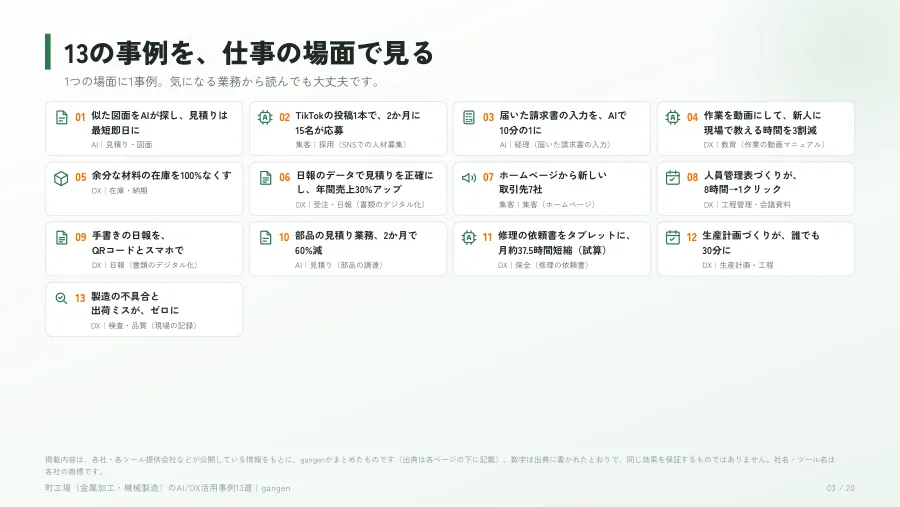Click the tag '集客｜採用（SNSでの人材募集）'
Image resolution: width=900 pixels, height=507 pixels.
click(x=351, y=145)
